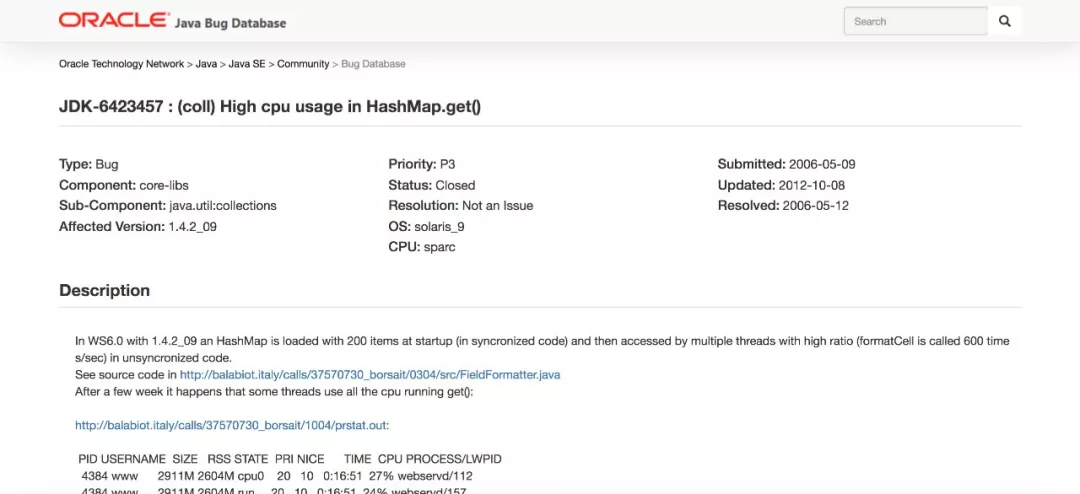Click the Affected Version 1.4.2_09 value

(x=193, y=226)
